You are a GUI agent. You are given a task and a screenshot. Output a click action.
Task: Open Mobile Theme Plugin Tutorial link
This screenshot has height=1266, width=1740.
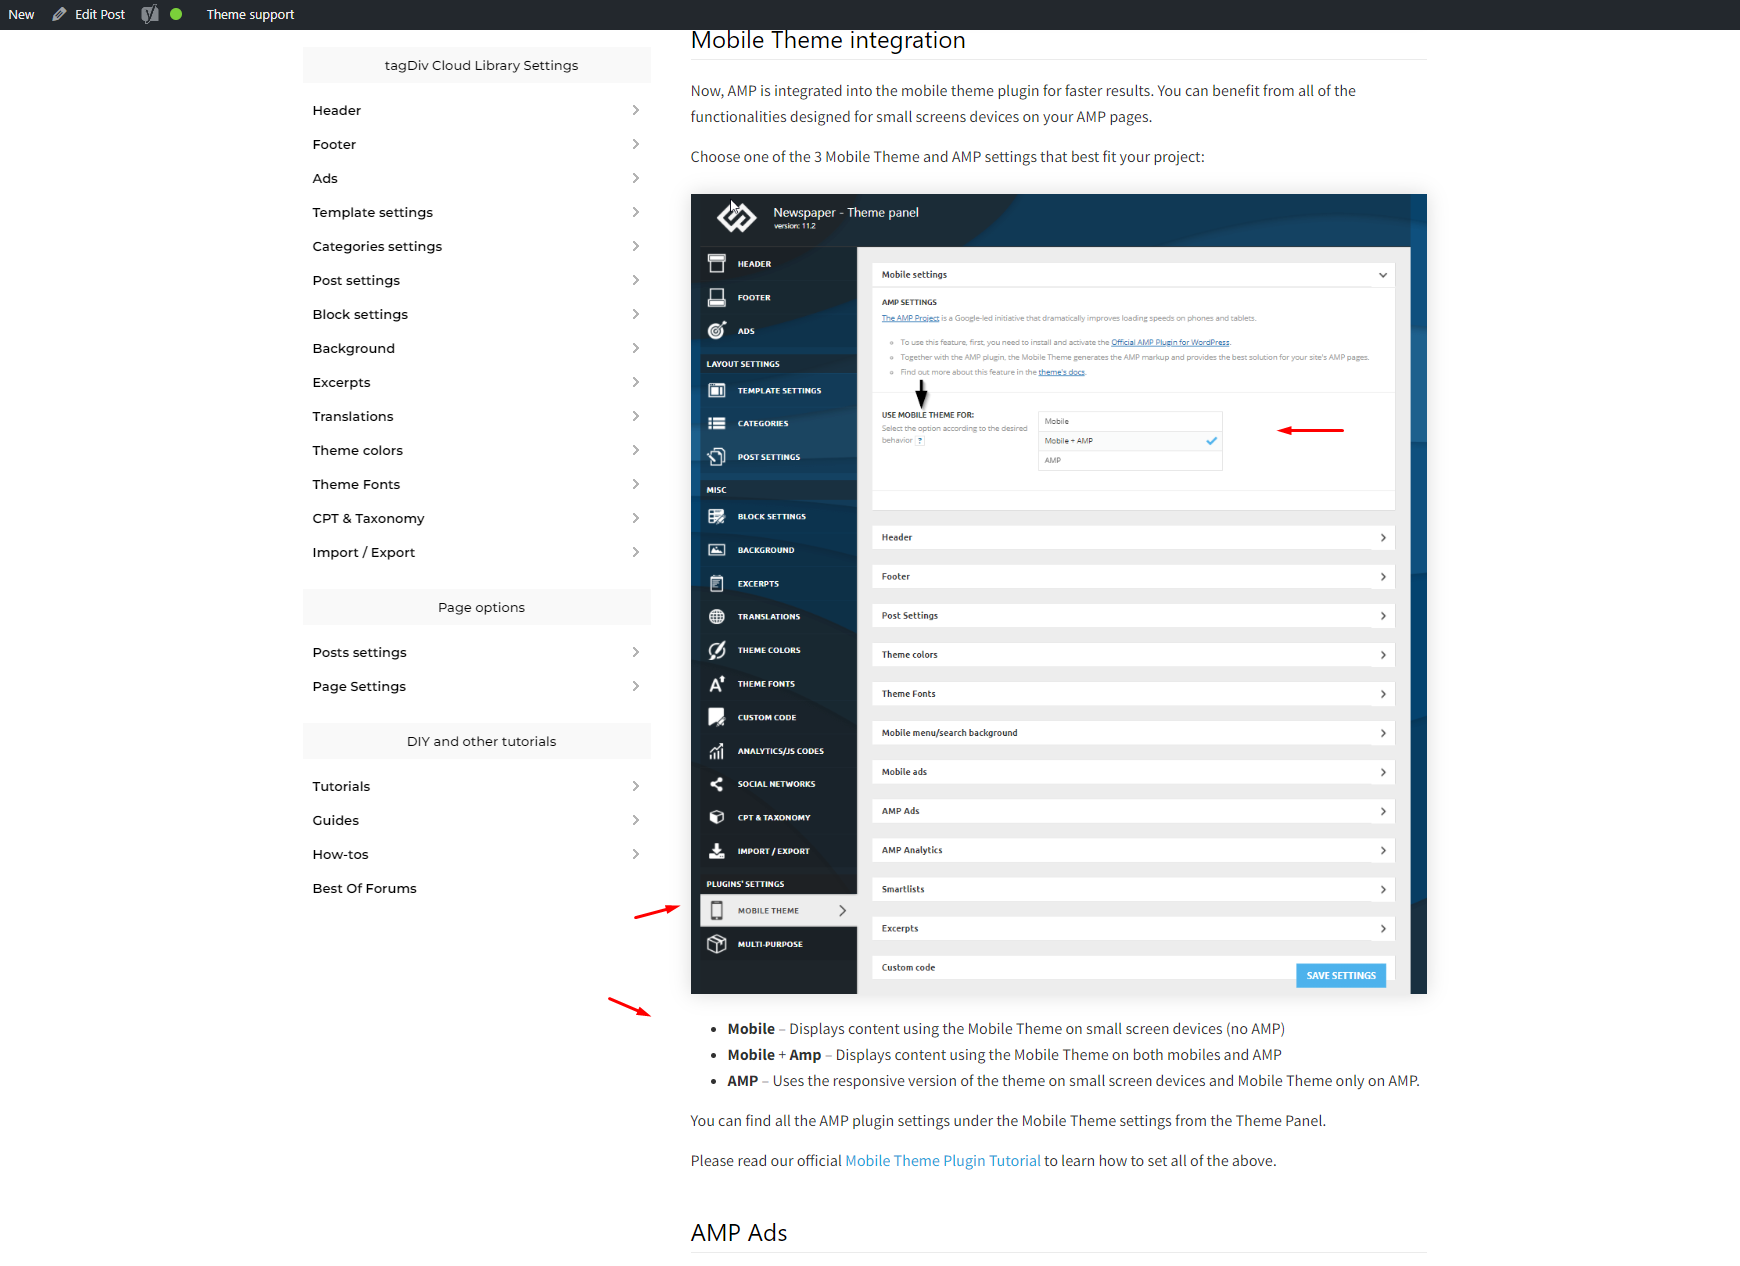(x=943, y=1161)
